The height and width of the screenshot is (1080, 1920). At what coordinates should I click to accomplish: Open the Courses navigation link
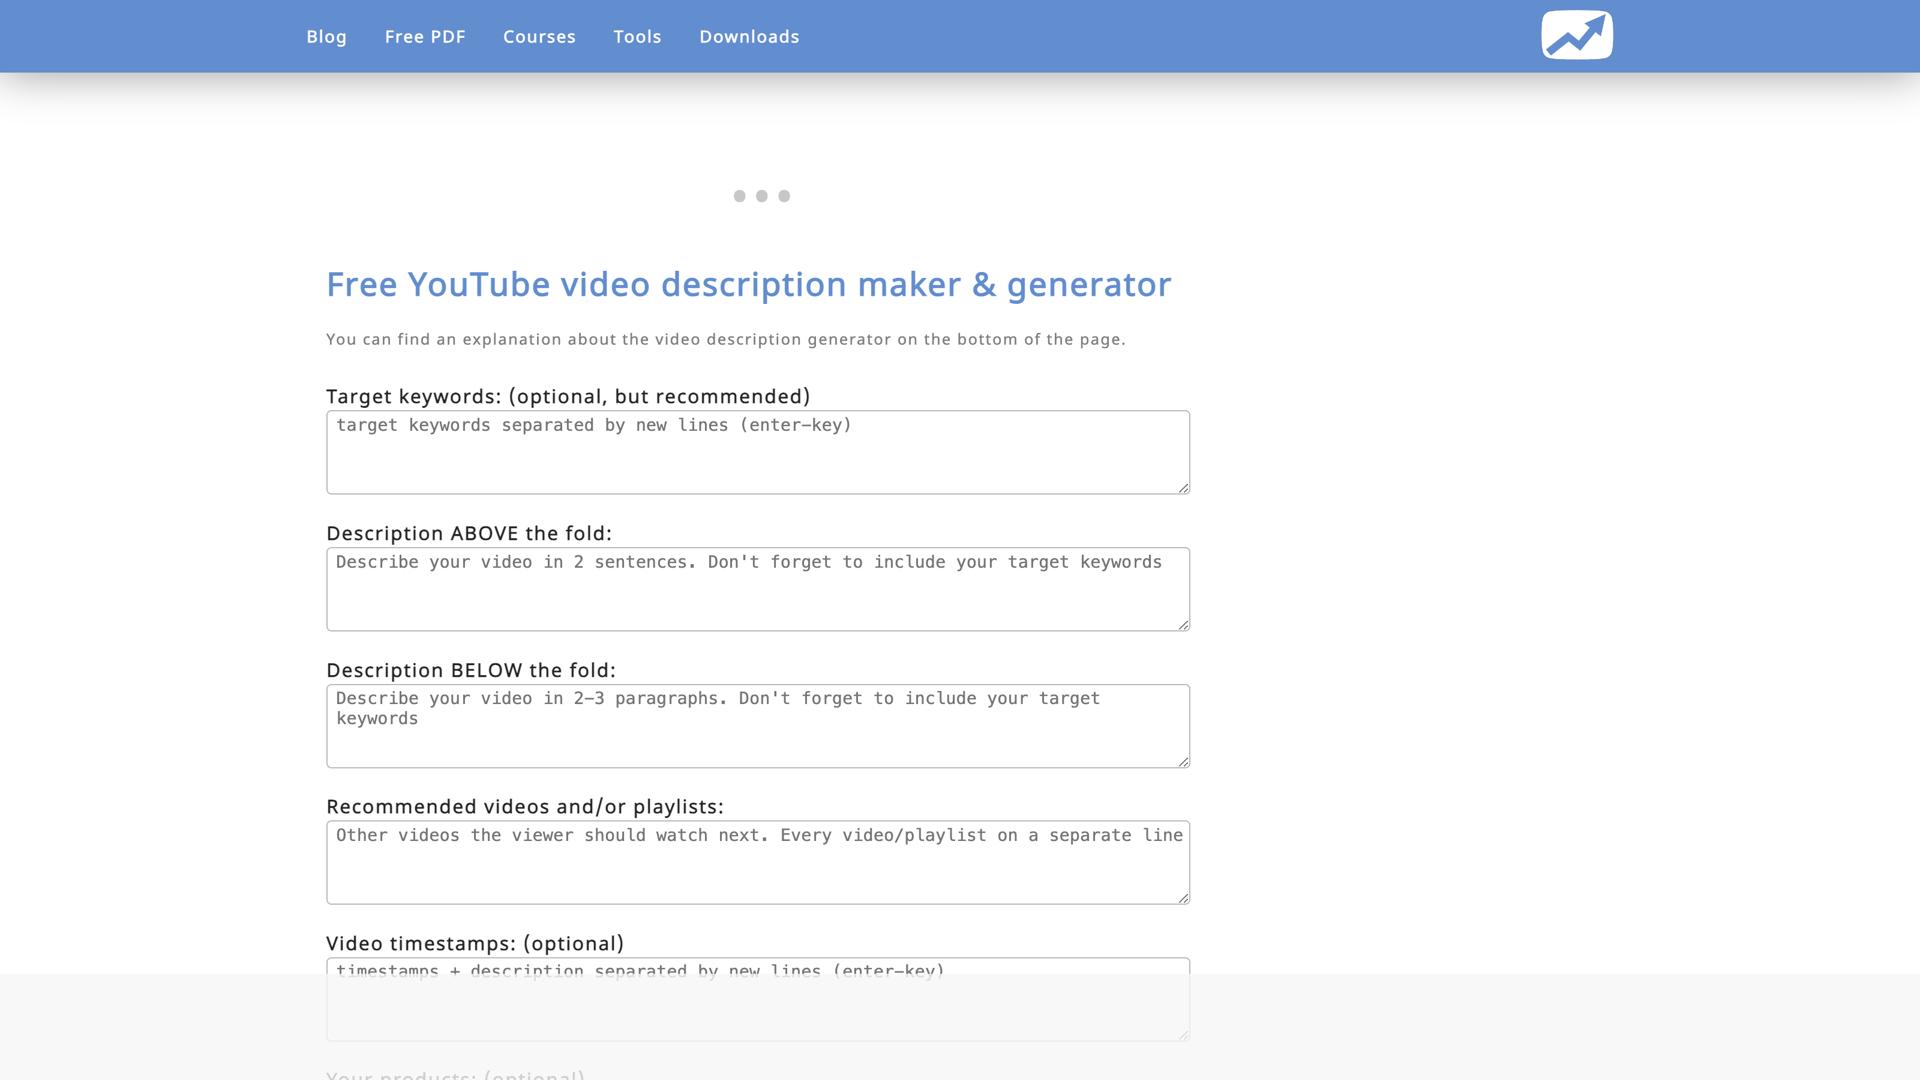pyautogui.click(x=539, y=37)
